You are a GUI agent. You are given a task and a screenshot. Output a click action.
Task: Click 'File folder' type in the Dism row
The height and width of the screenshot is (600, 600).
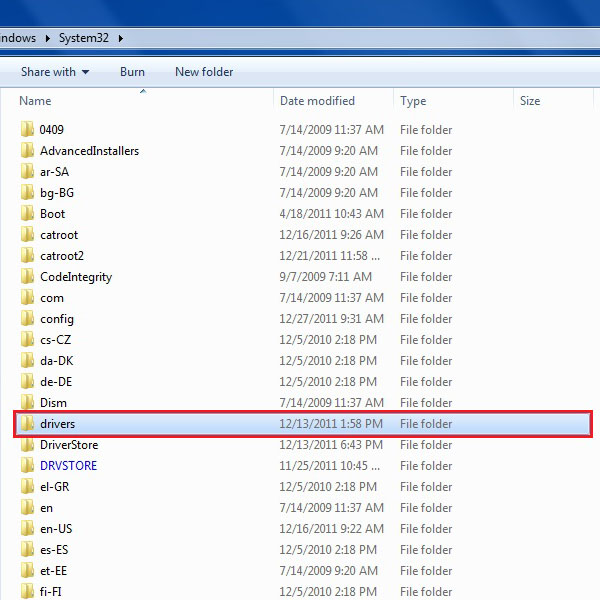coord(426,403)
